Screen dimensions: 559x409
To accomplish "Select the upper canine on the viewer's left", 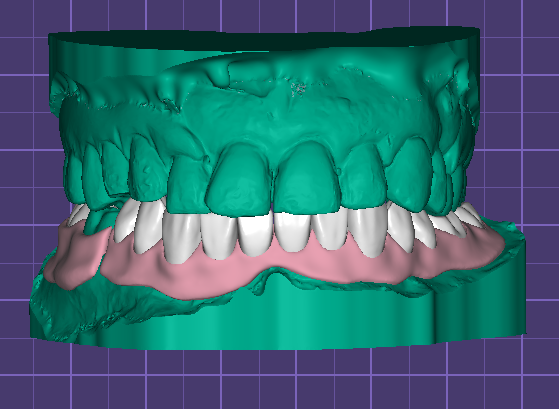I will coord(148,169).
